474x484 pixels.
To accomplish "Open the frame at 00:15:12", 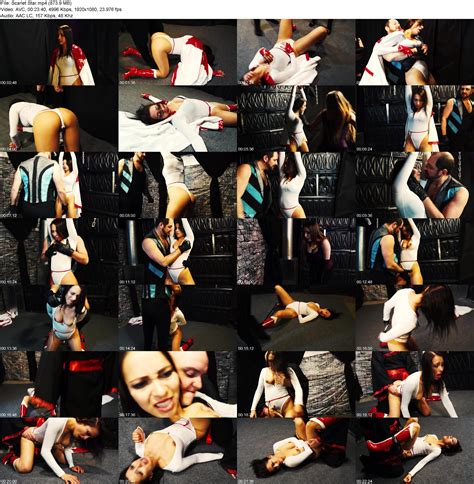I will pos(296,318).
